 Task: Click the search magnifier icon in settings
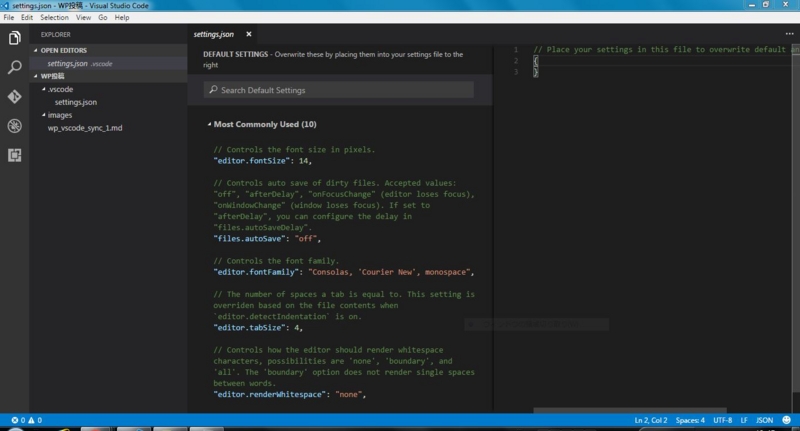(213, 90)
